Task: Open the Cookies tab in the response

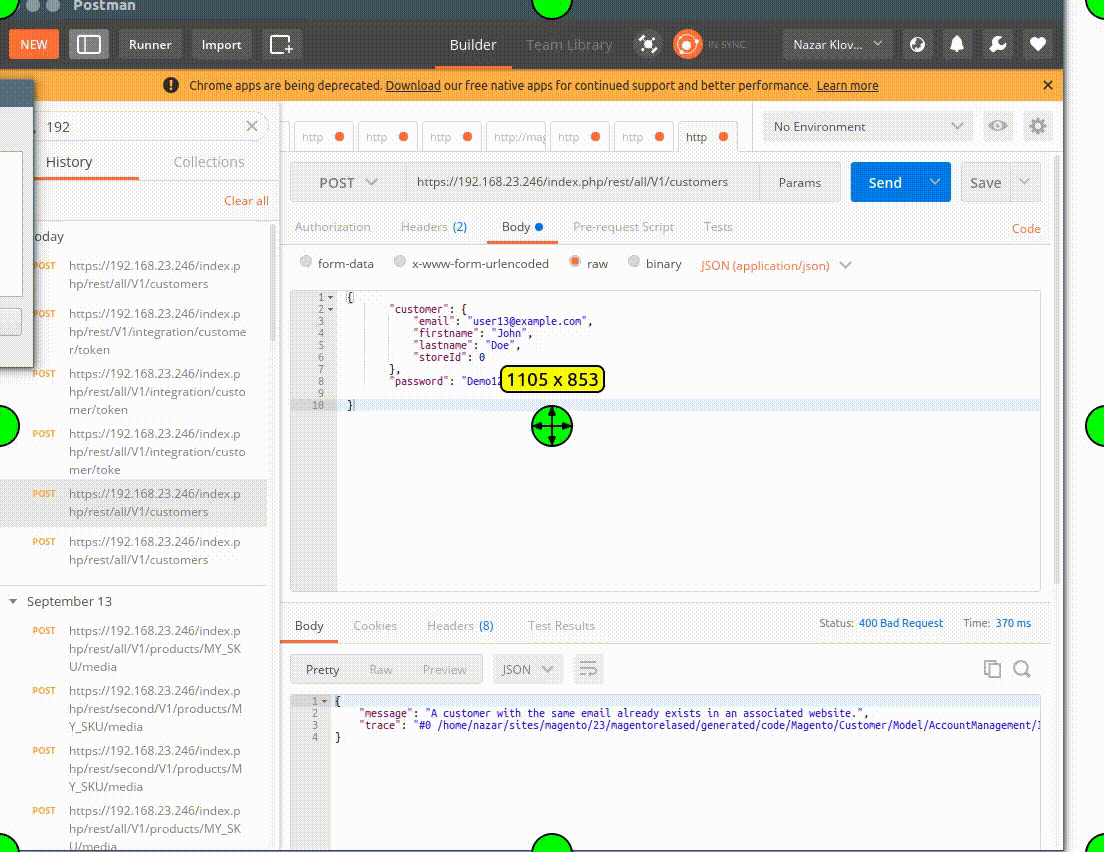Action: pos(375,625)
